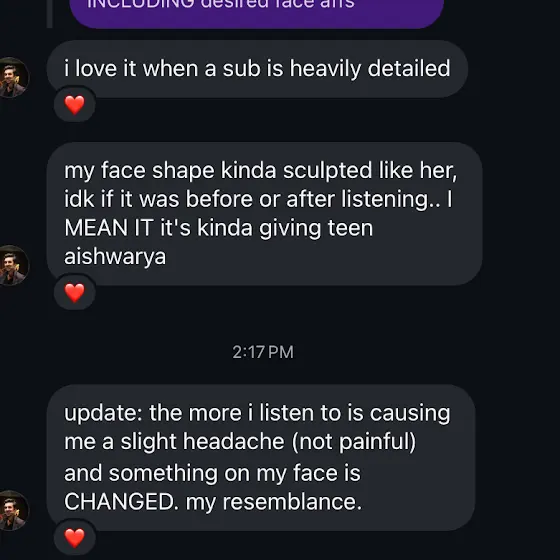Tap the heart reaction under "heavily detailed" message
The width and height of the screenshot is (560, 560).
[75, 105]
